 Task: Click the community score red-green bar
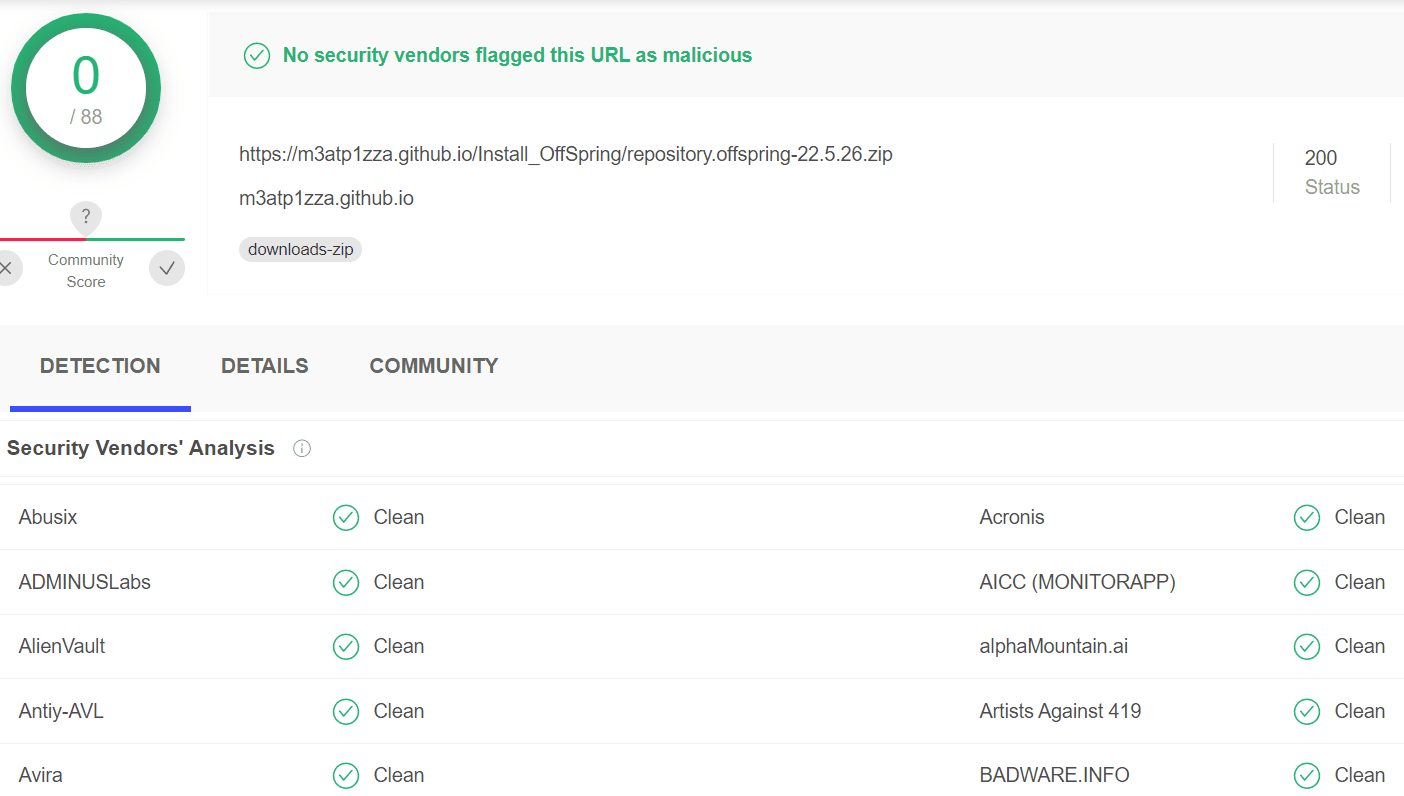tap(92, 239)
